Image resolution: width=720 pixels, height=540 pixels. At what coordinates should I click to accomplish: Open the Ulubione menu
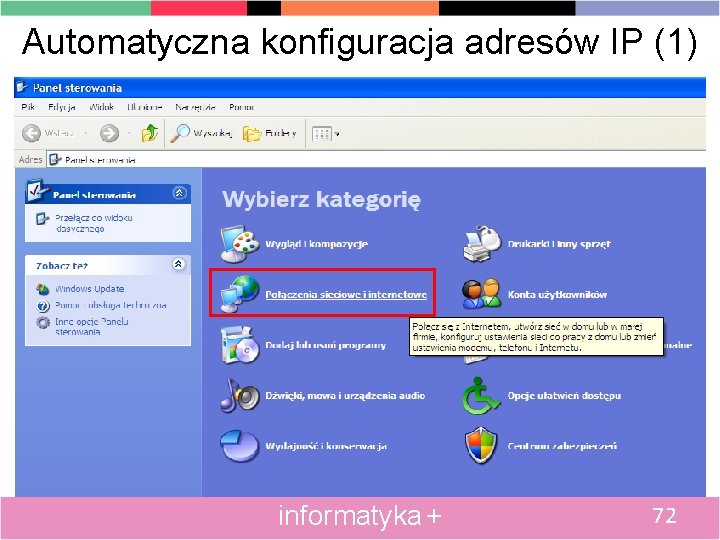click(144, 107)
